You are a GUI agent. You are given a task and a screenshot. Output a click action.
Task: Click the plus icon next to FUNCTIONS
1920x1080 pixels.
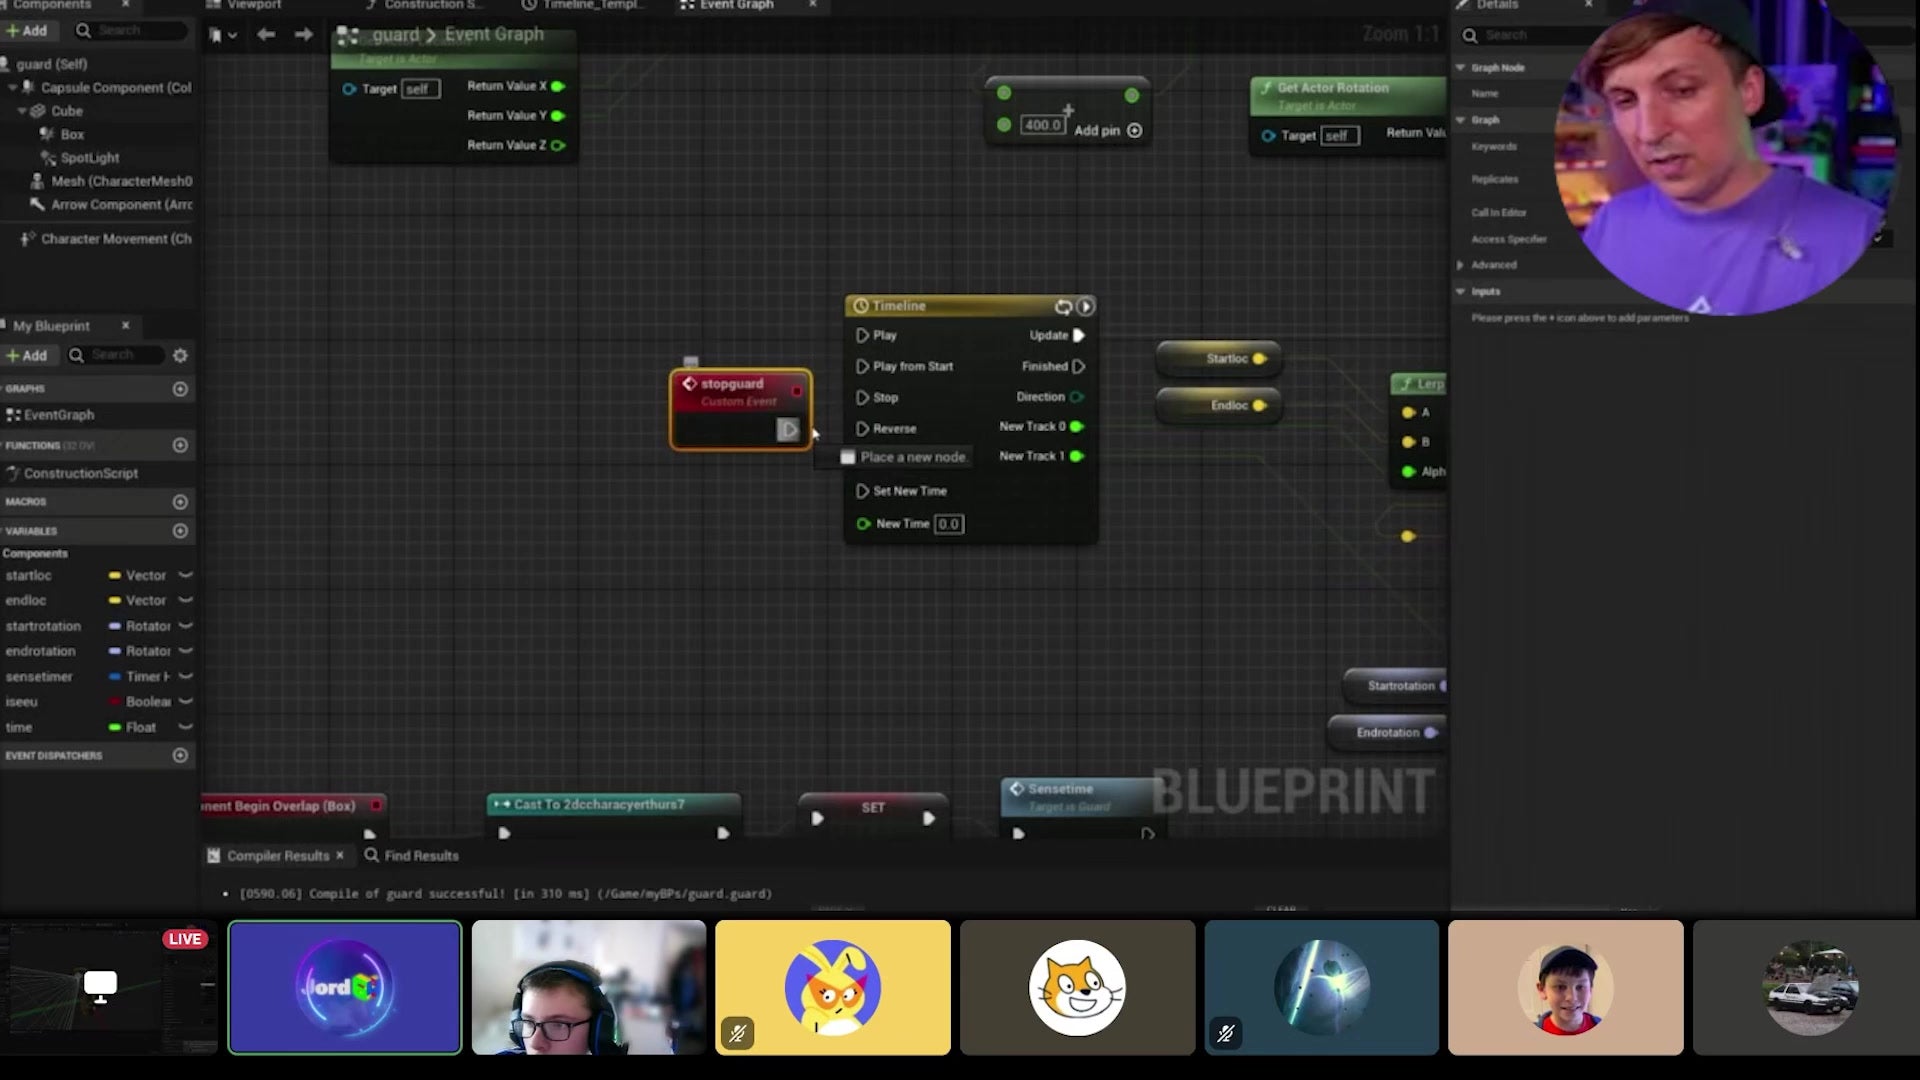[x=180, y=445]
